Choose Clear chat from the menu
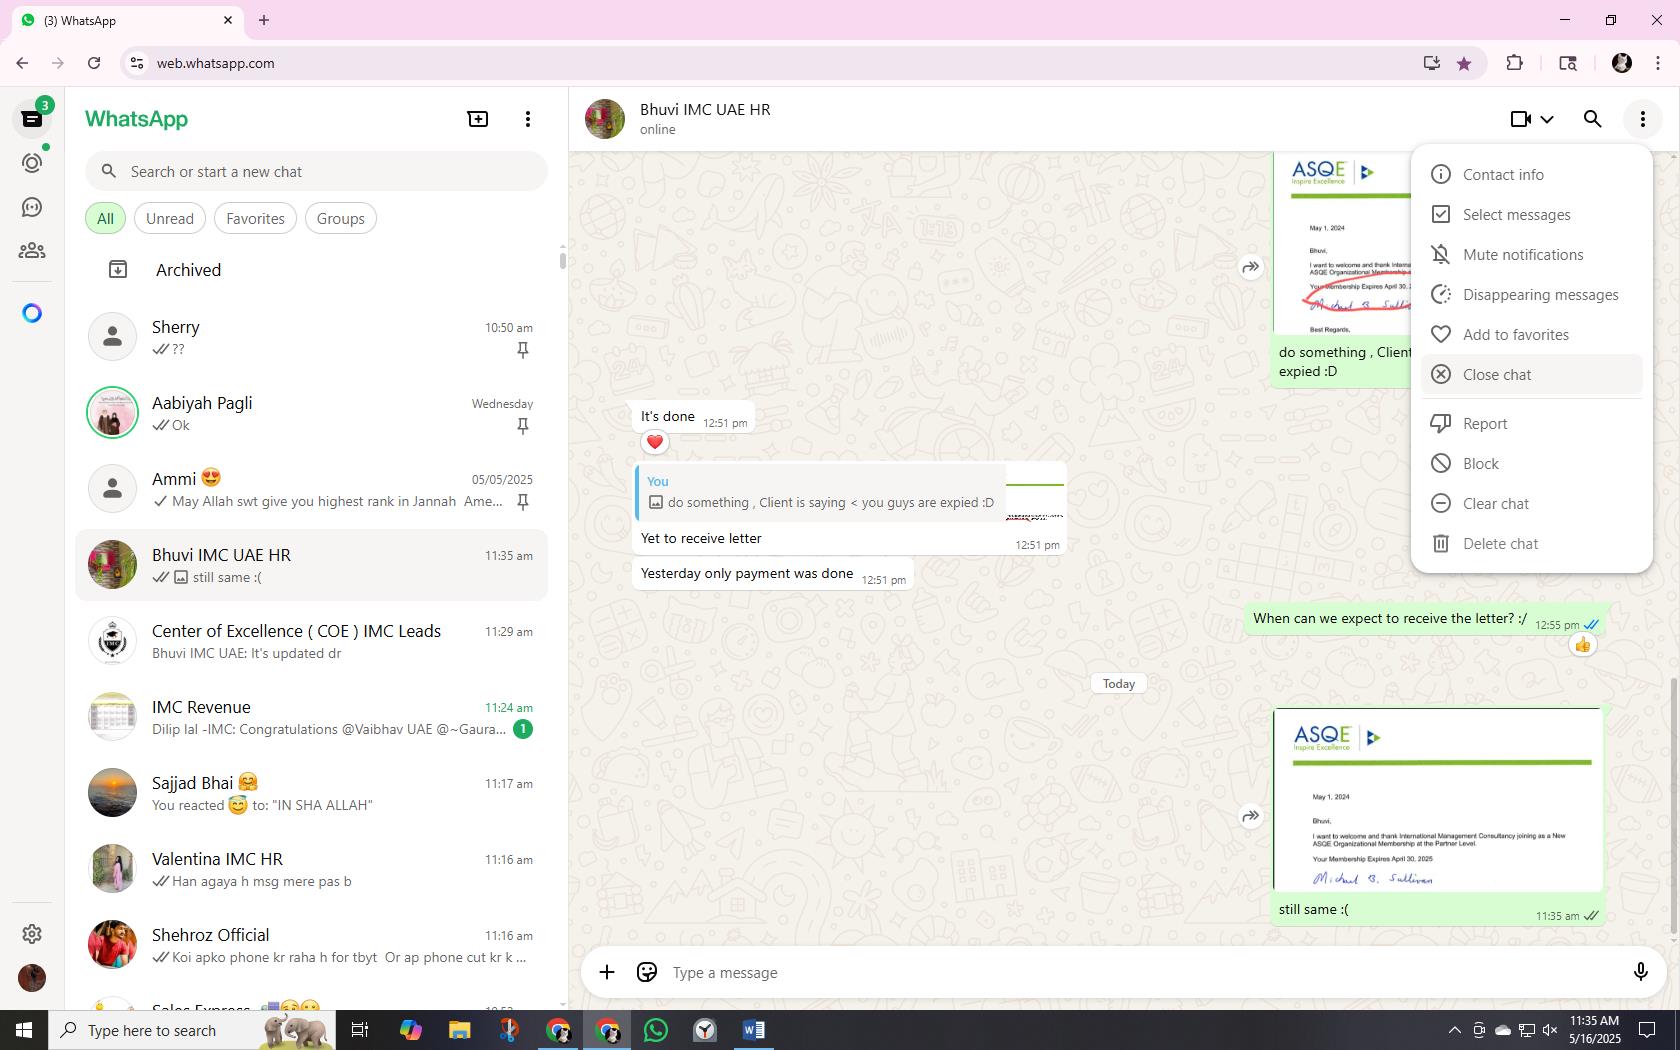The width and height of the screenshot is (1680, 1050). [1531, 503]
